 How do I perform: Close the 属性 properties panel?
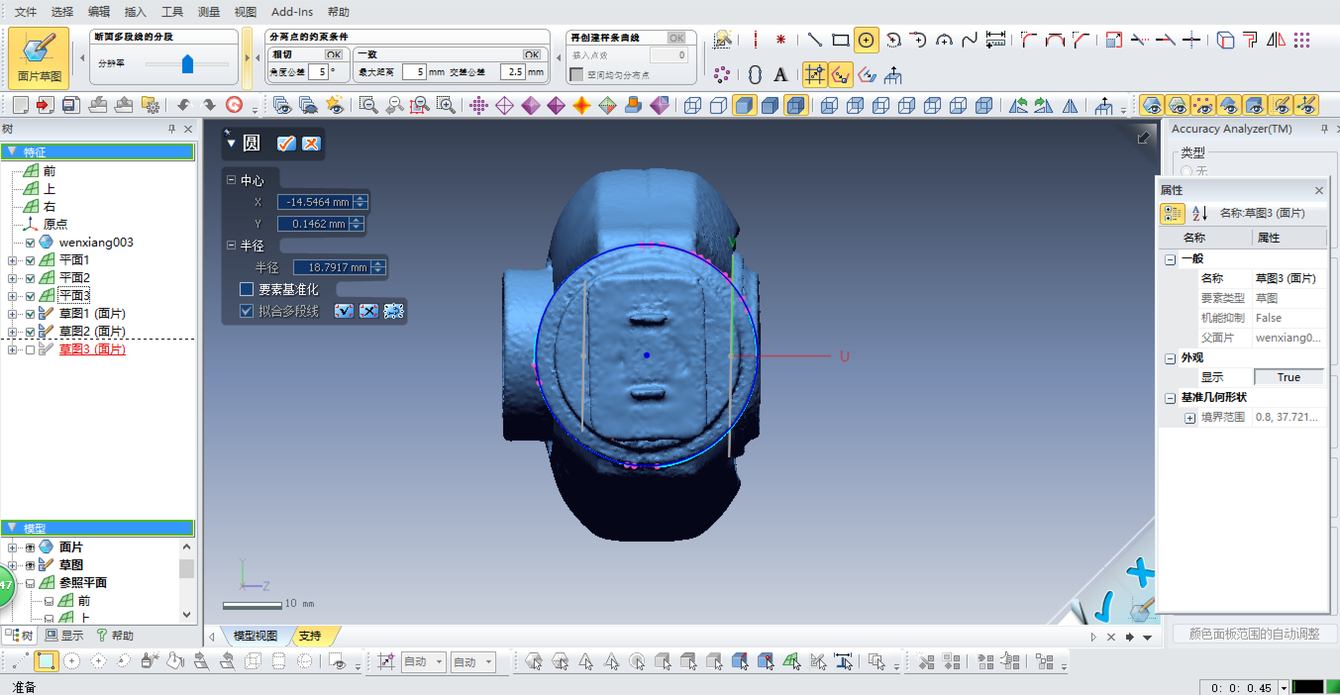coord(1319,190)
